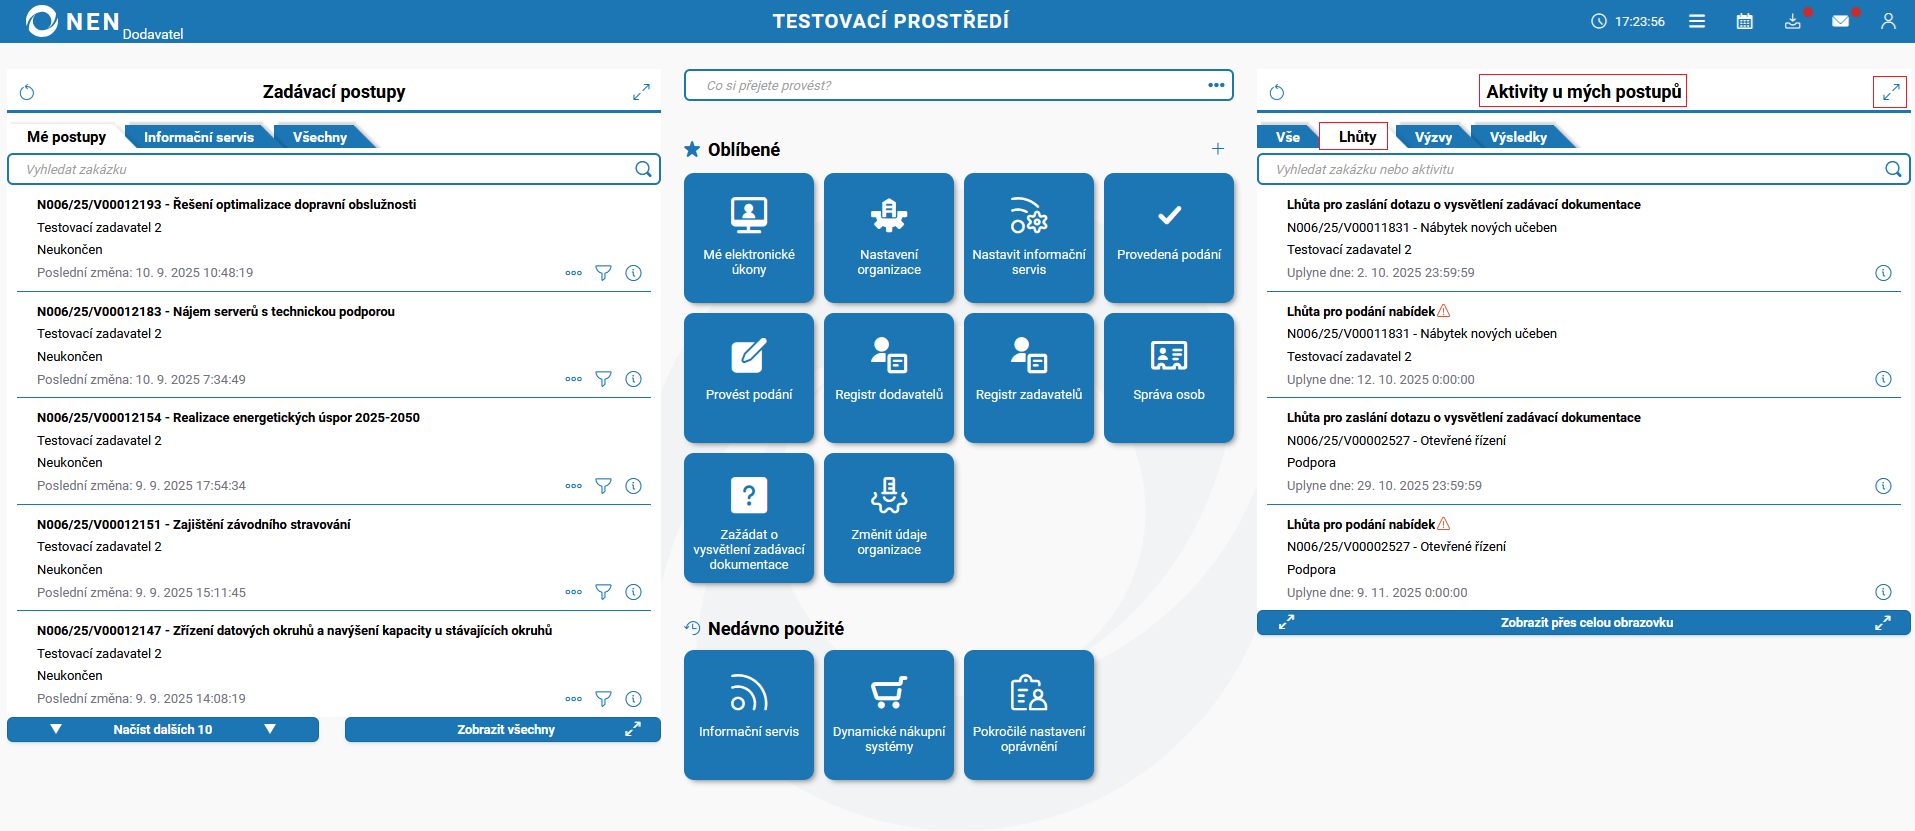Viewport: 1915px width, 831px height.
Task: Open more options for N006/25/V00012151
Action: 573,592
